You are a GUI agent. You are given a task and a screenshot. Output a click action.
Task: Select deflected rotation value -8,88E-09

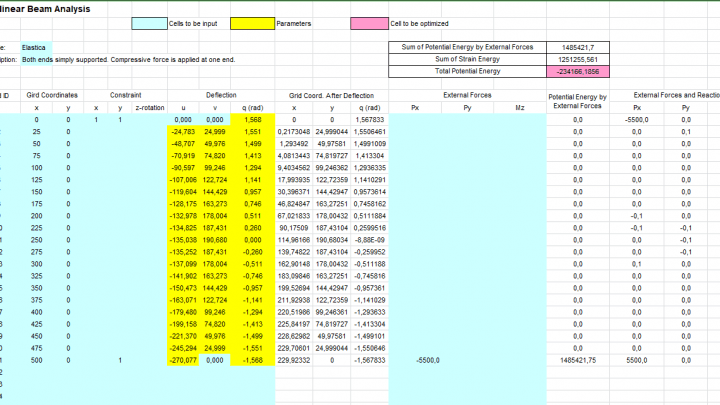[x=370, y=240]
